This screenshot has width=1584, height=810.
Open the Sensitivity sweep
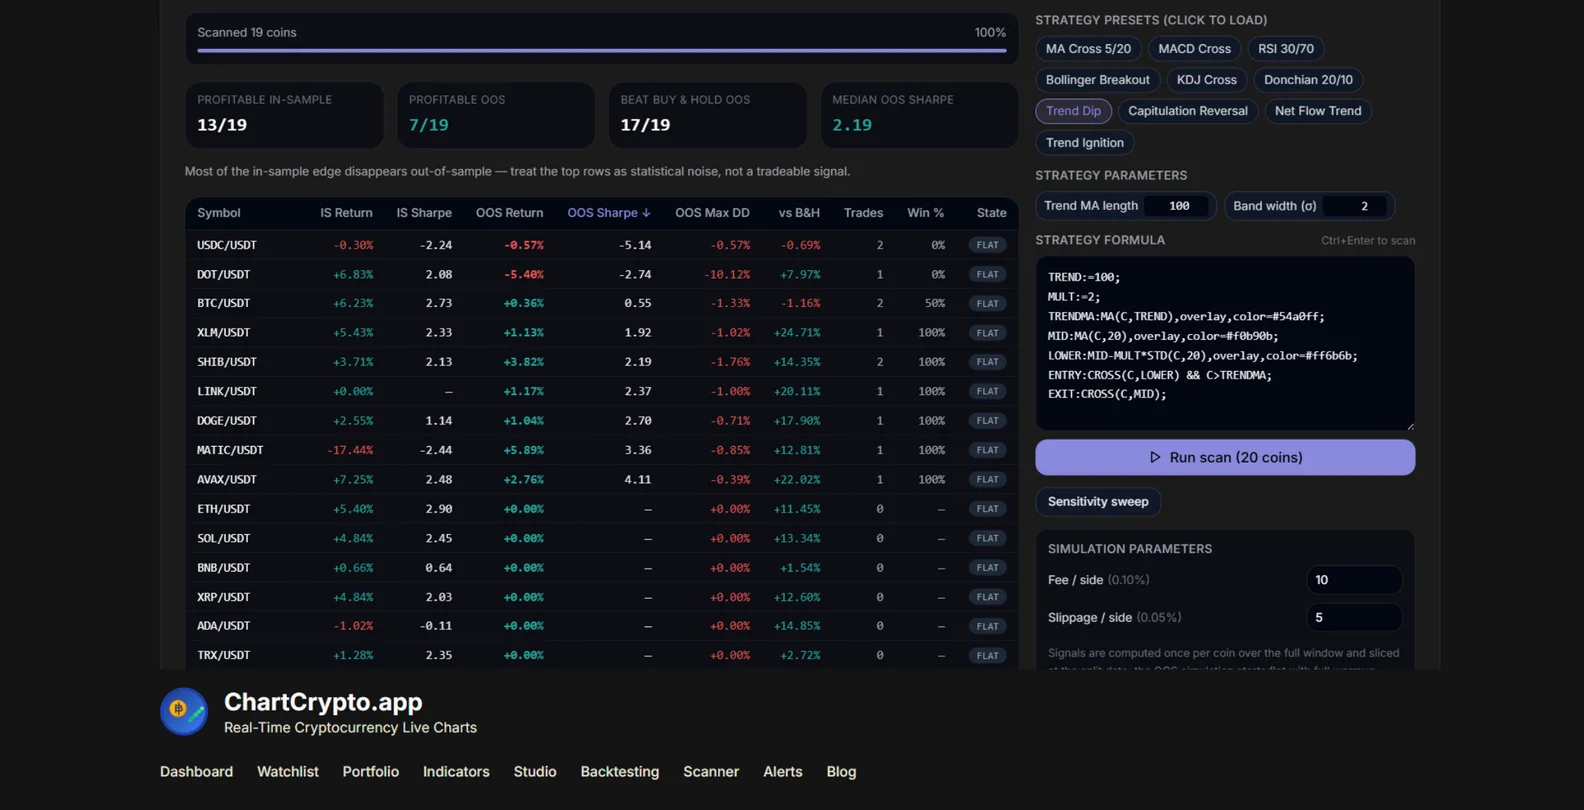1098,502
